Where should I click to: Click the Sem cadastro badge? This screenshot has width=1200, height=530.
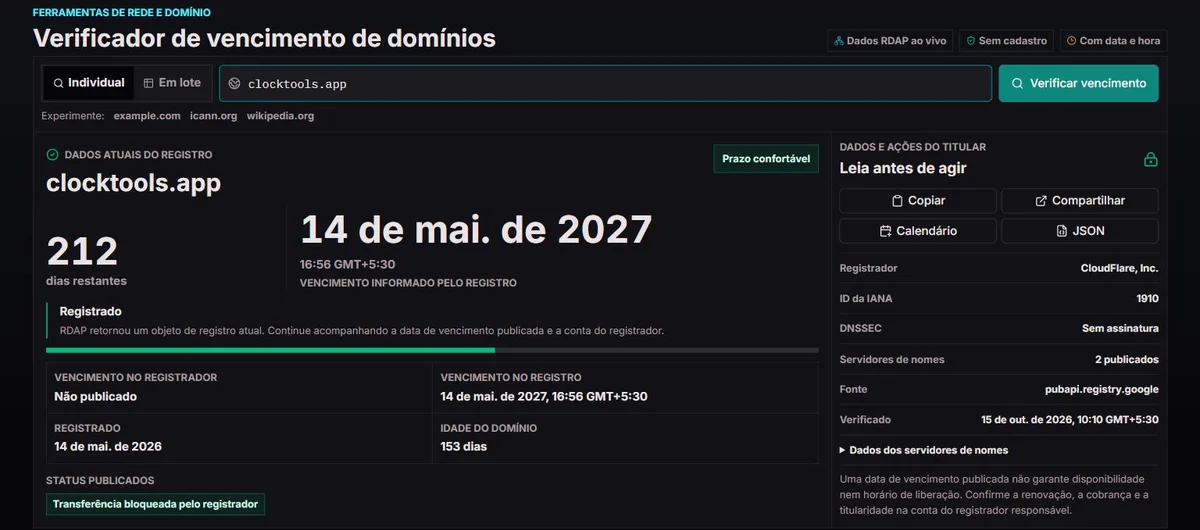1006,41
